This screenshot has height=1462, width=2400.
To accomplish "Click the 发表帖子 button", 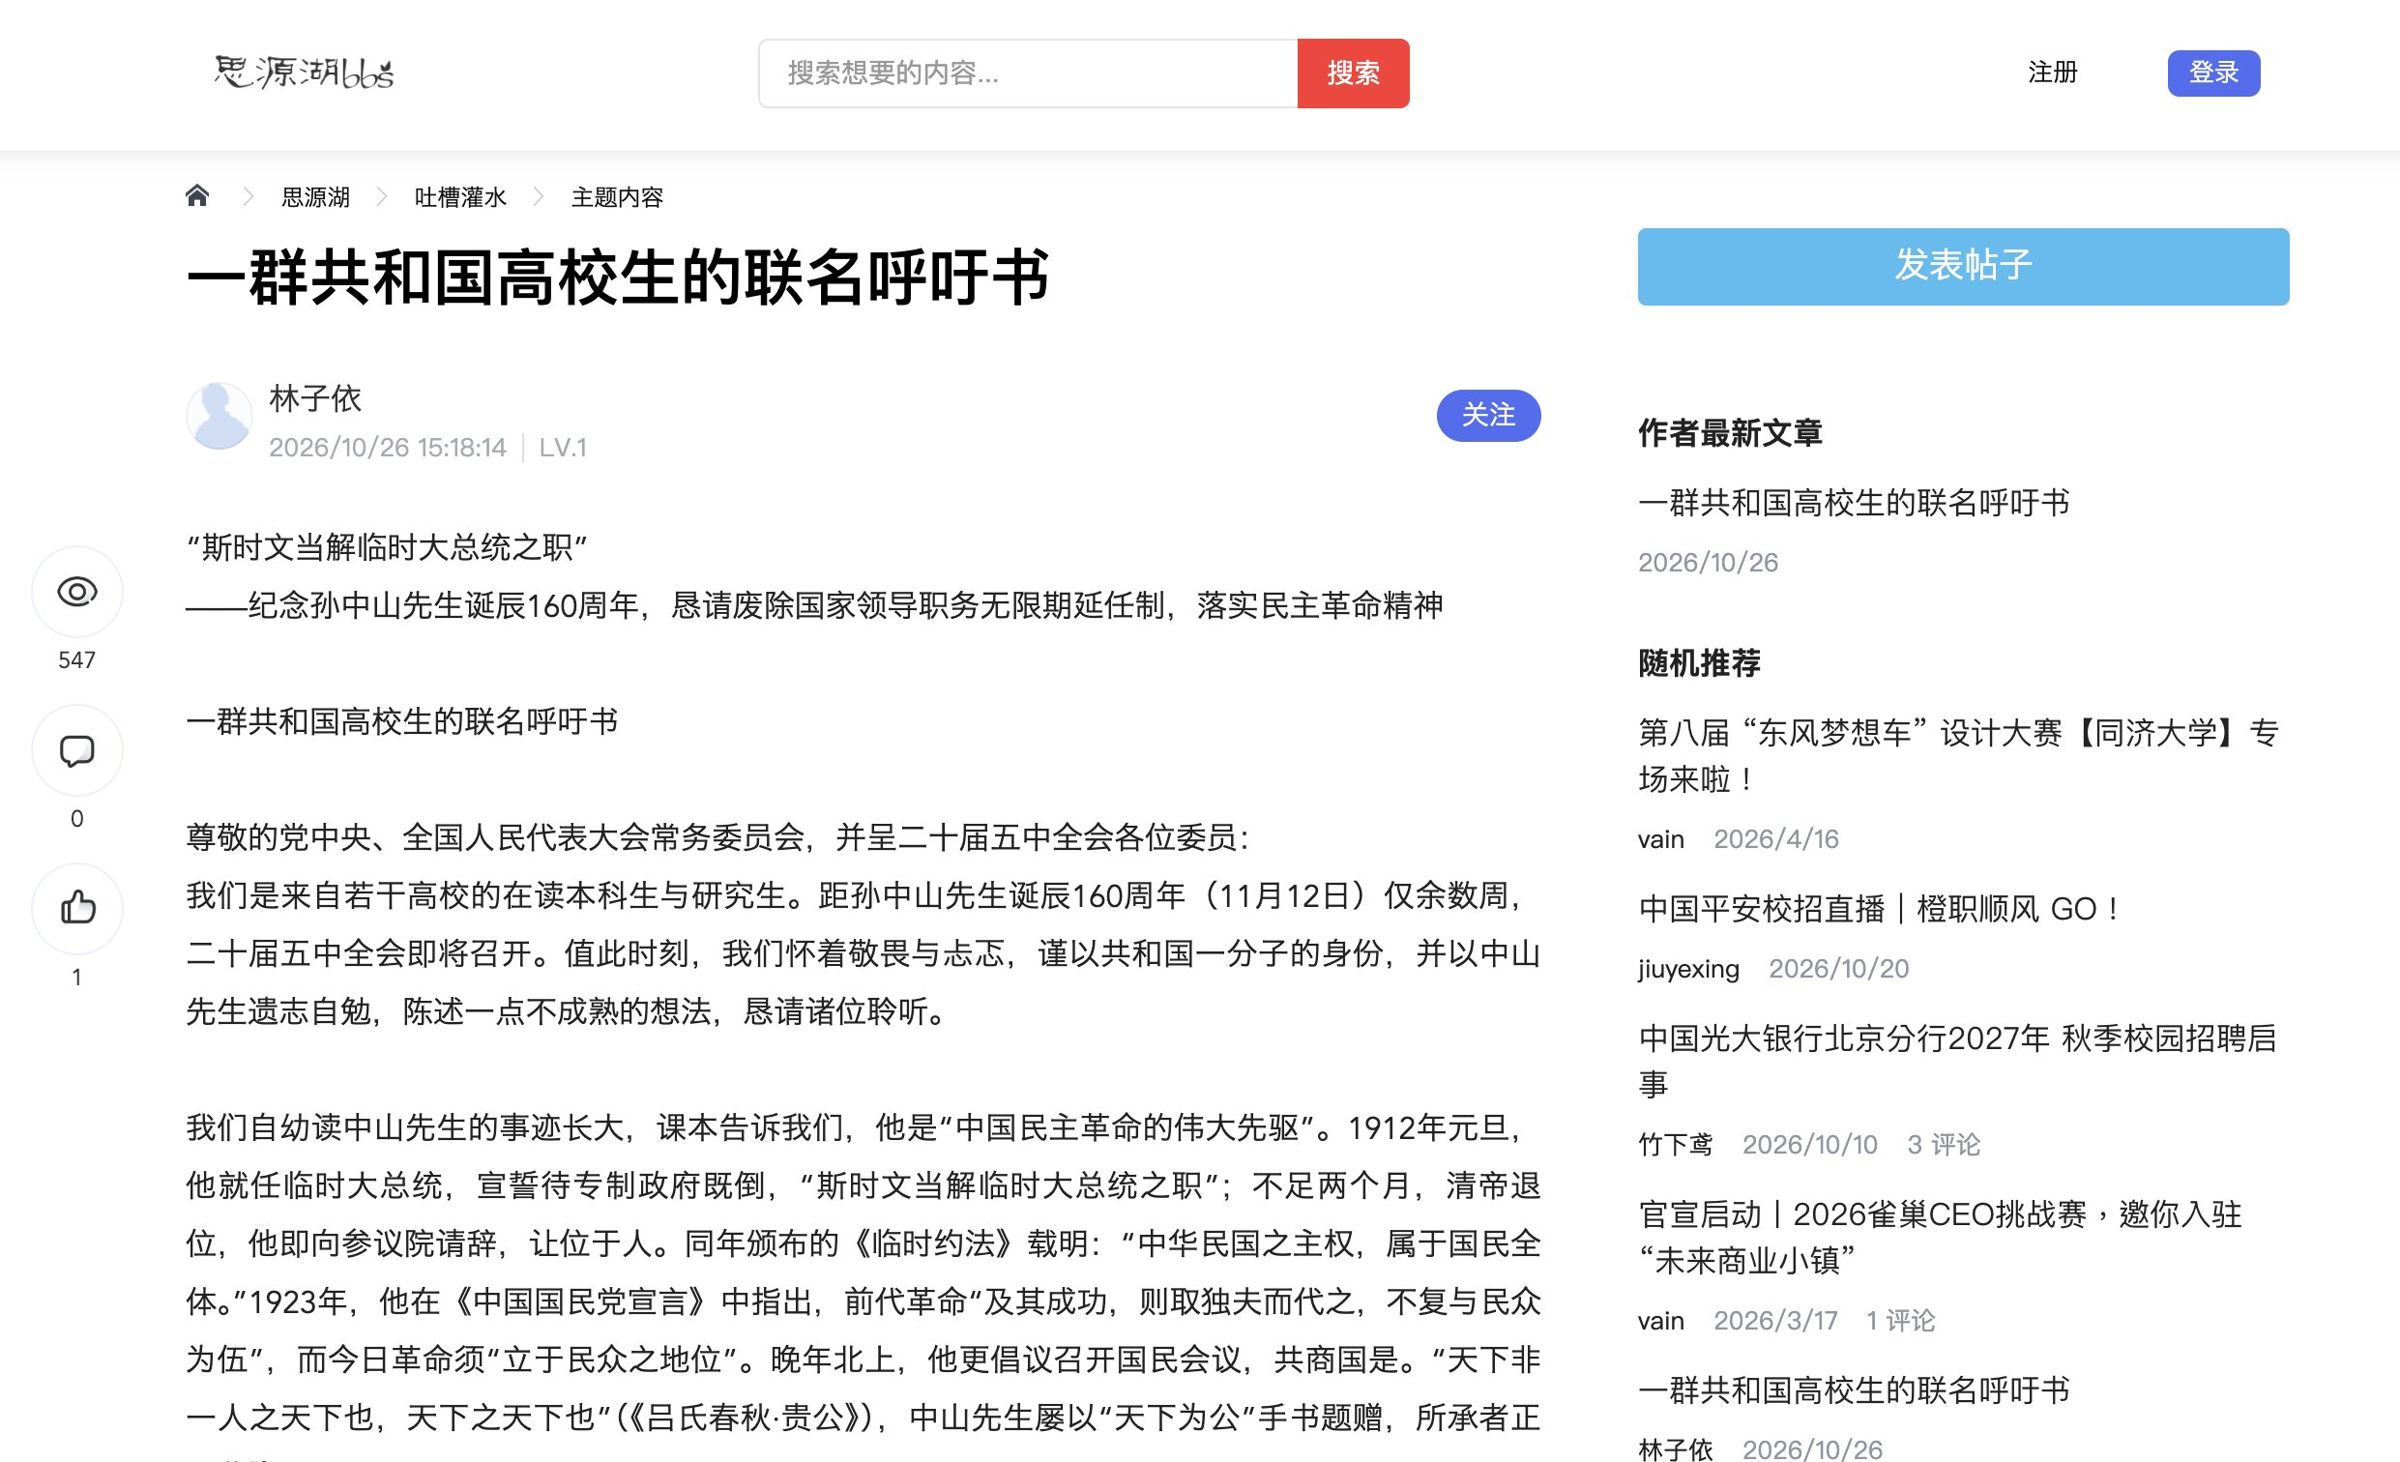I will click(x=1963, y=266).
